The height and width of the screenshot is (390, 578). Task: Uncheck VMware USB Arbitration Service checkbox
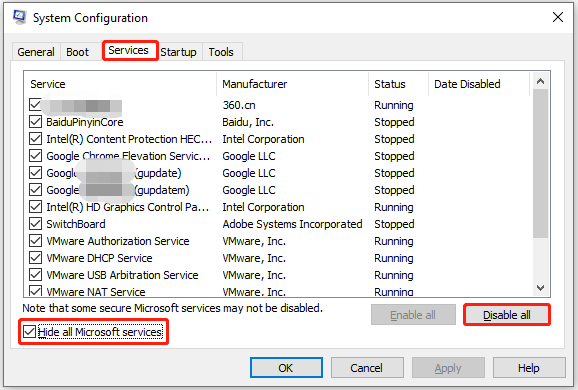tap(35, 274)
